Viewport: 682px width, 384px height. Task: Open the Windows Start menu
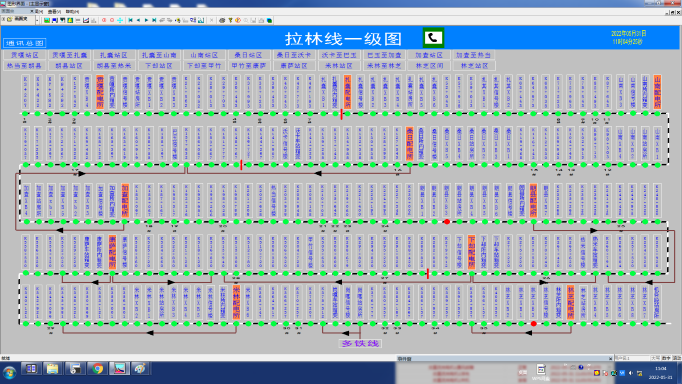coord(9,372)
